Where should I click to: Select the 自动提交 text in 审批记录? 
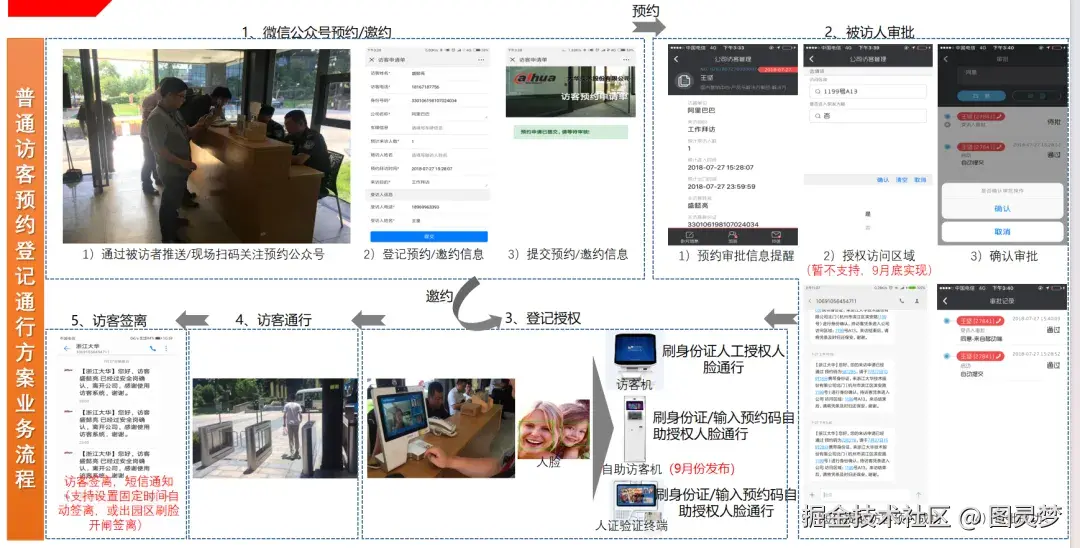point(972,374)
